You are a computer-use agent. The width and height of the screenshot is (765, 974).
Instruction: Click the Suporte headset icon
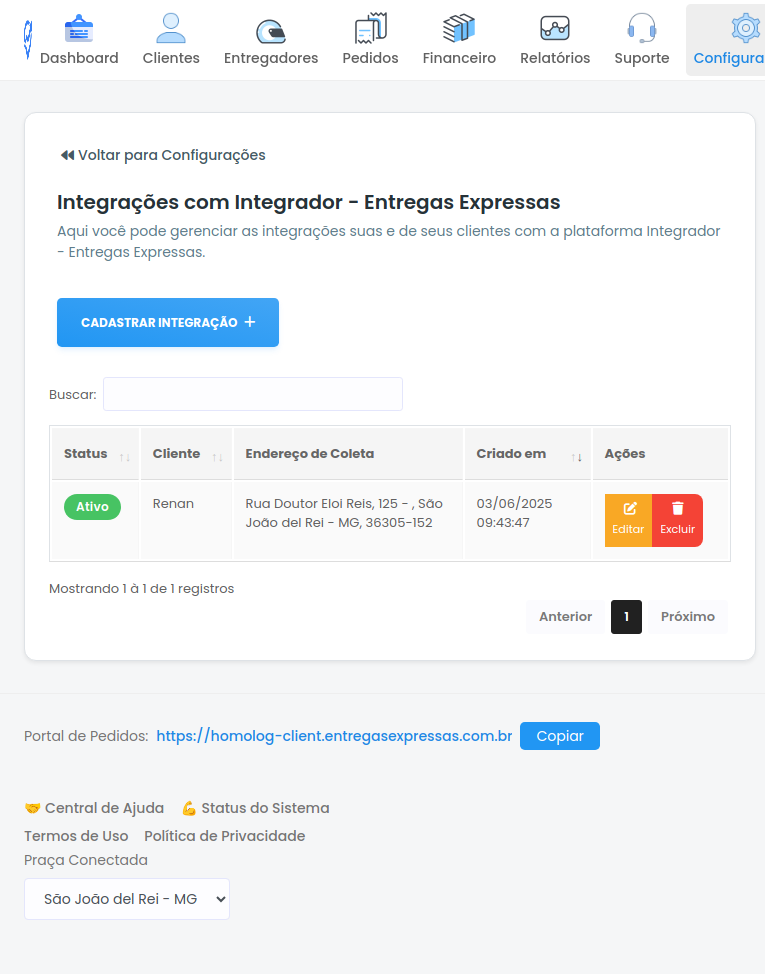[641, 27]
